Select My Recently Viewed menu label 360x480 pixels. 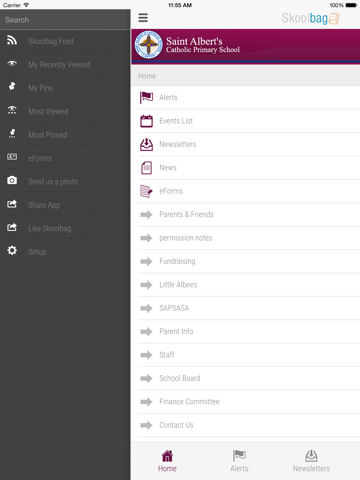(x=59, y=65)
